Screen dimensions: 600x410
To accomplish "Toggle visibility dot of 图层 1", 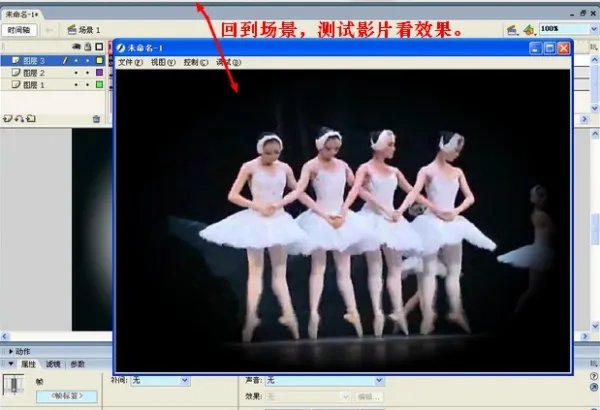I will [x=76, y=85].
